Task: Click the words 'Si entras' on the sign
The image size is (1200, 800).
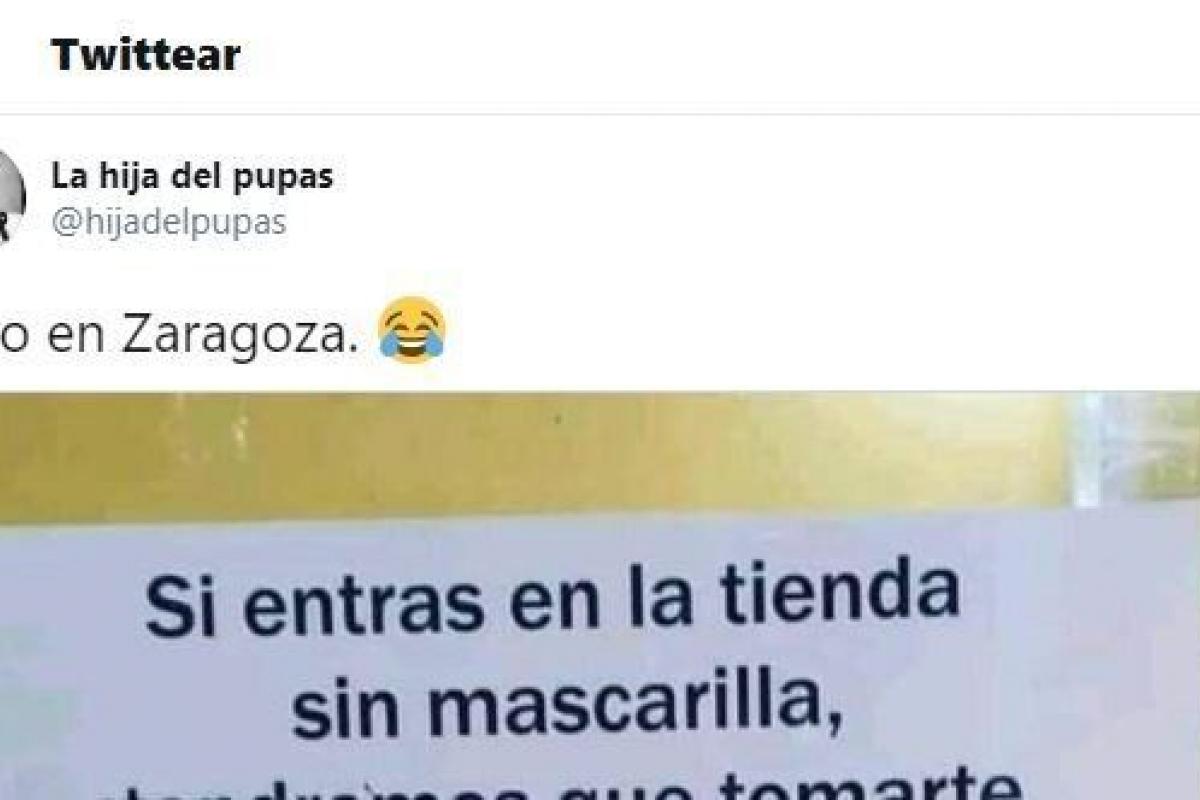Action: [x=307, y=603]
